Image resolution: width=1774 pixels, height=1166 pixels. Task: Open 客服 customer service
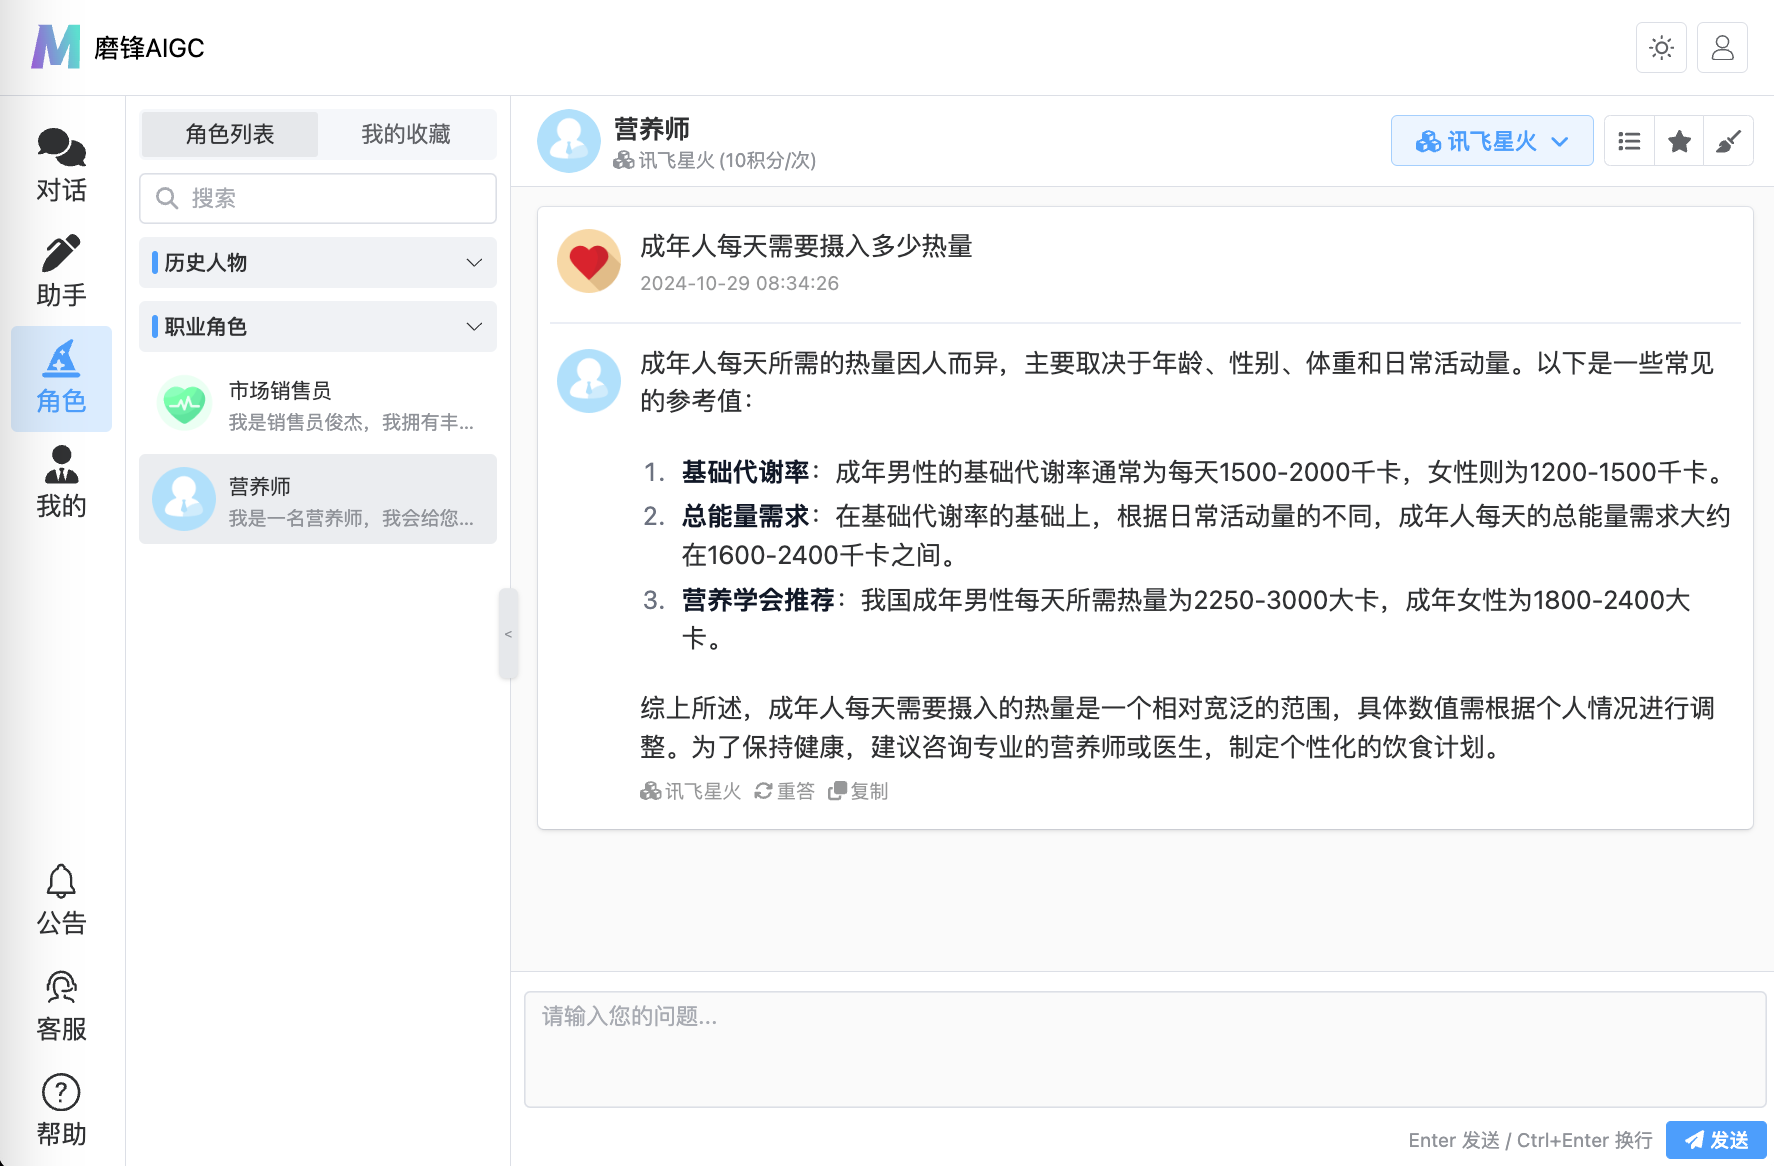(61, 1006)
